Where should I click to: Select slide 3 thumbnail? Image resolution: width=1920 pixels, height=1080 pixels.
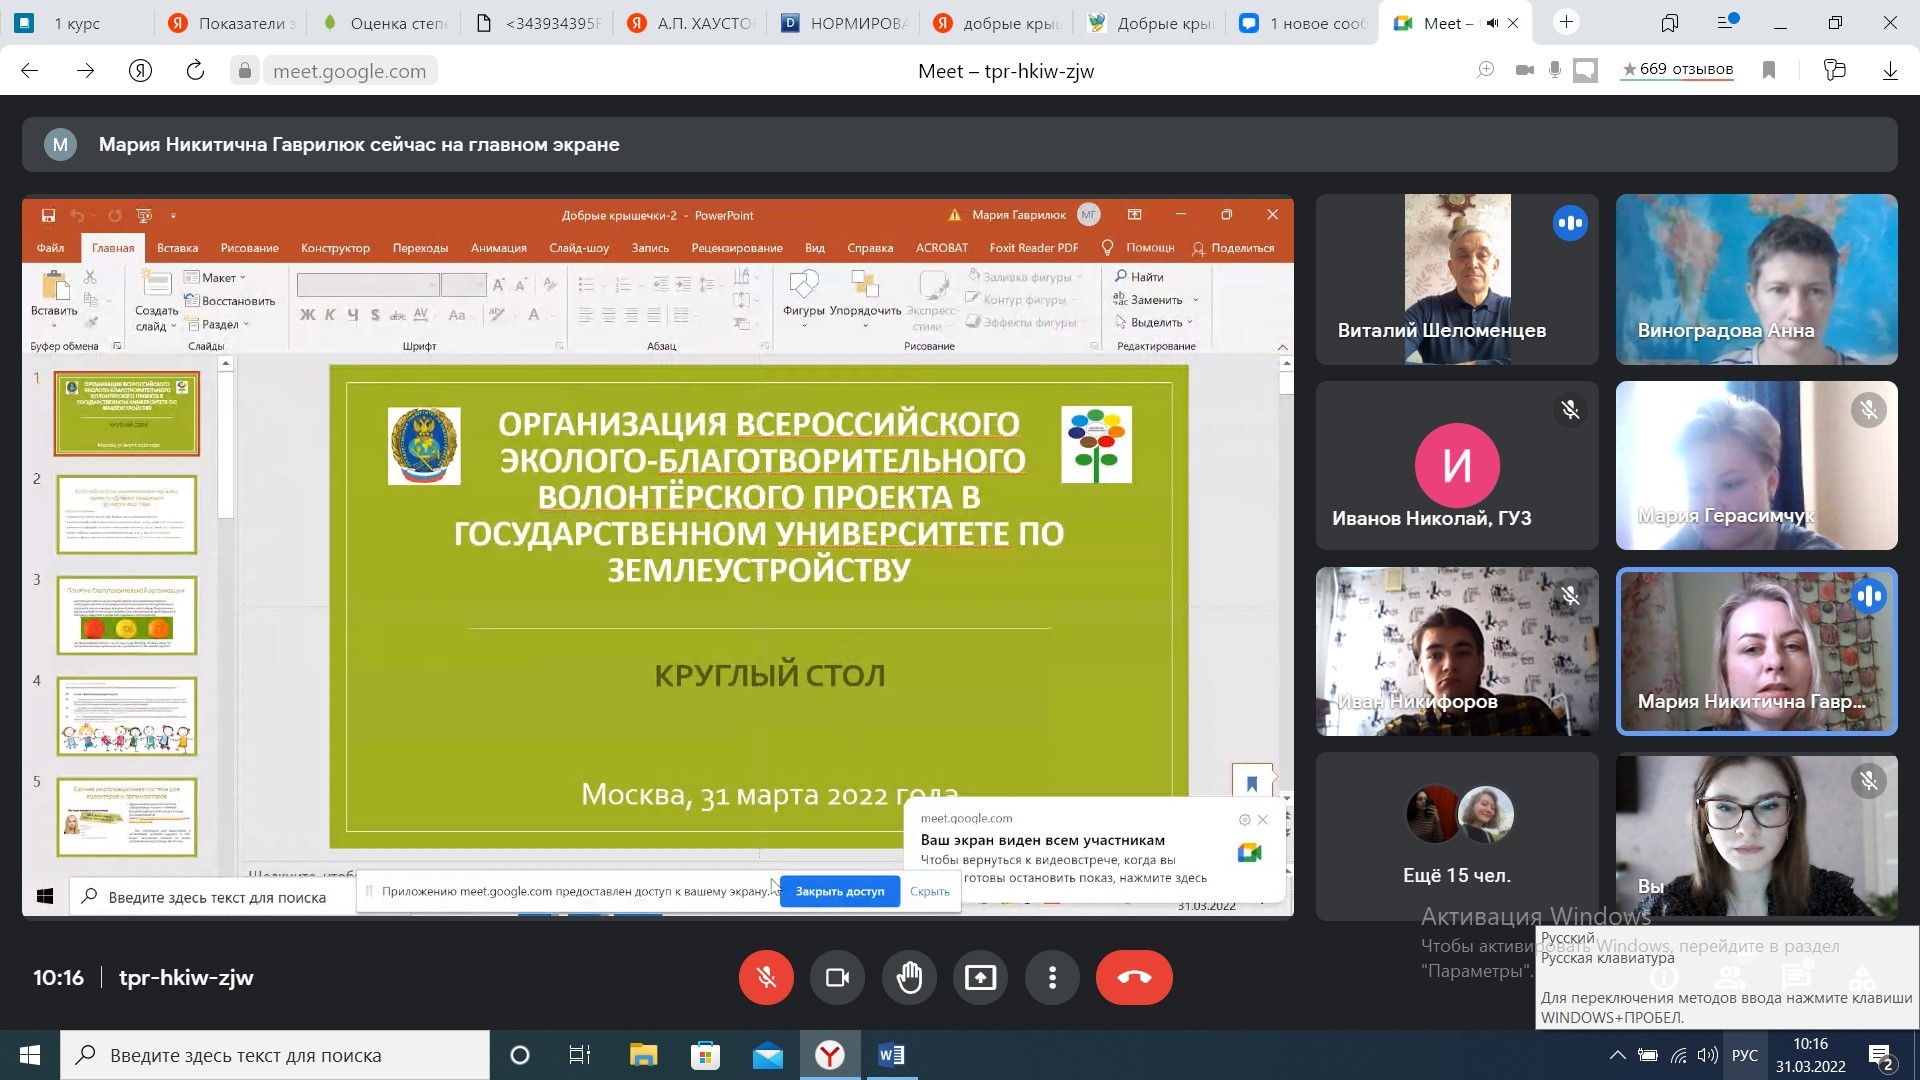coord(127,615)
